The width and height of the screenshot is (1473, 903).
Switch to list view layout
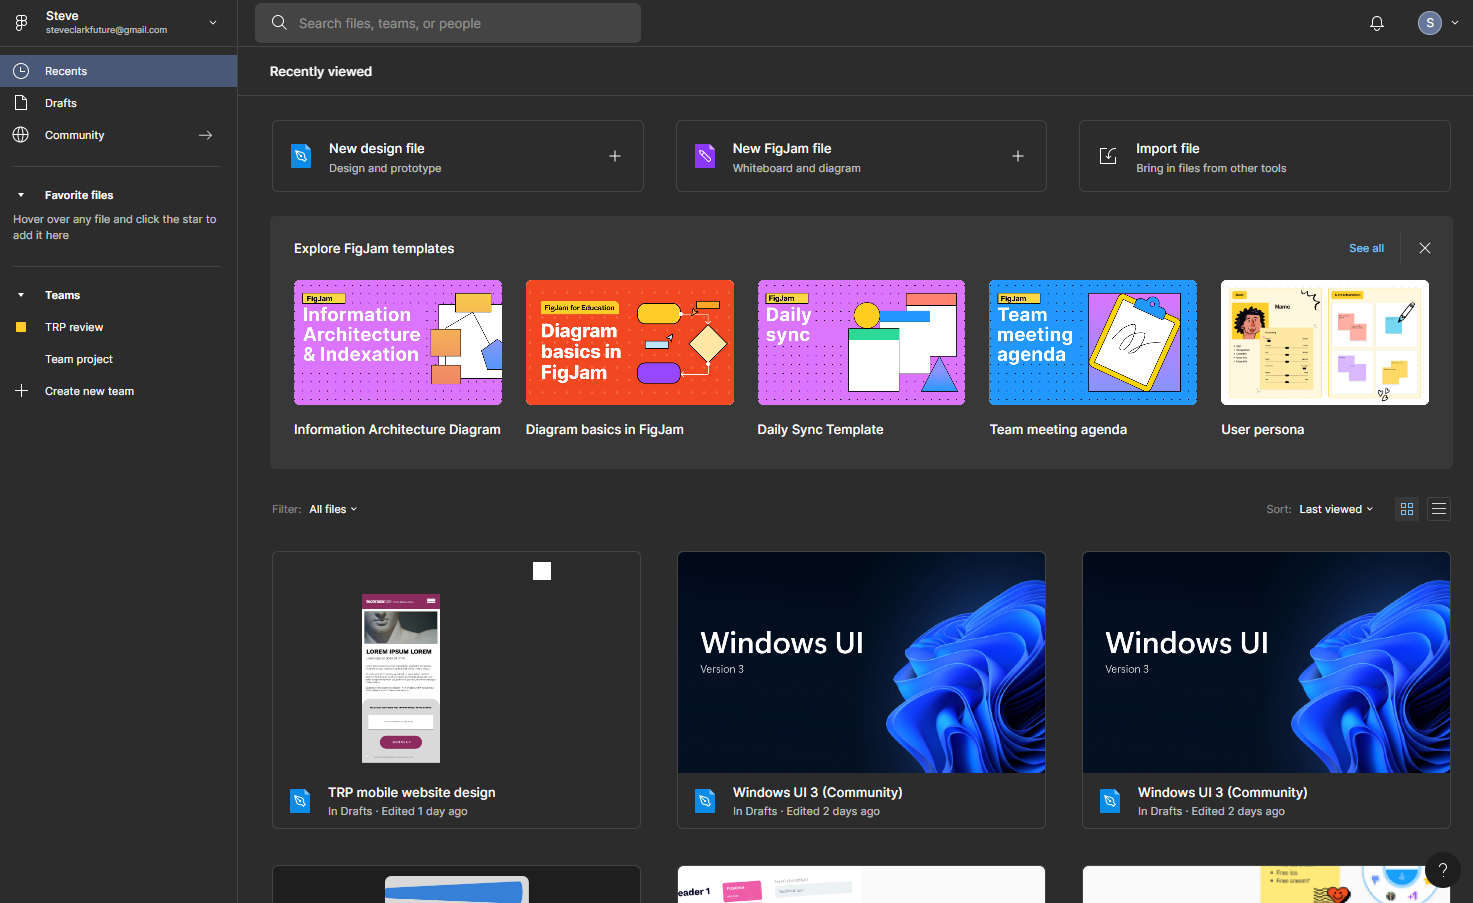[1439, 509]
